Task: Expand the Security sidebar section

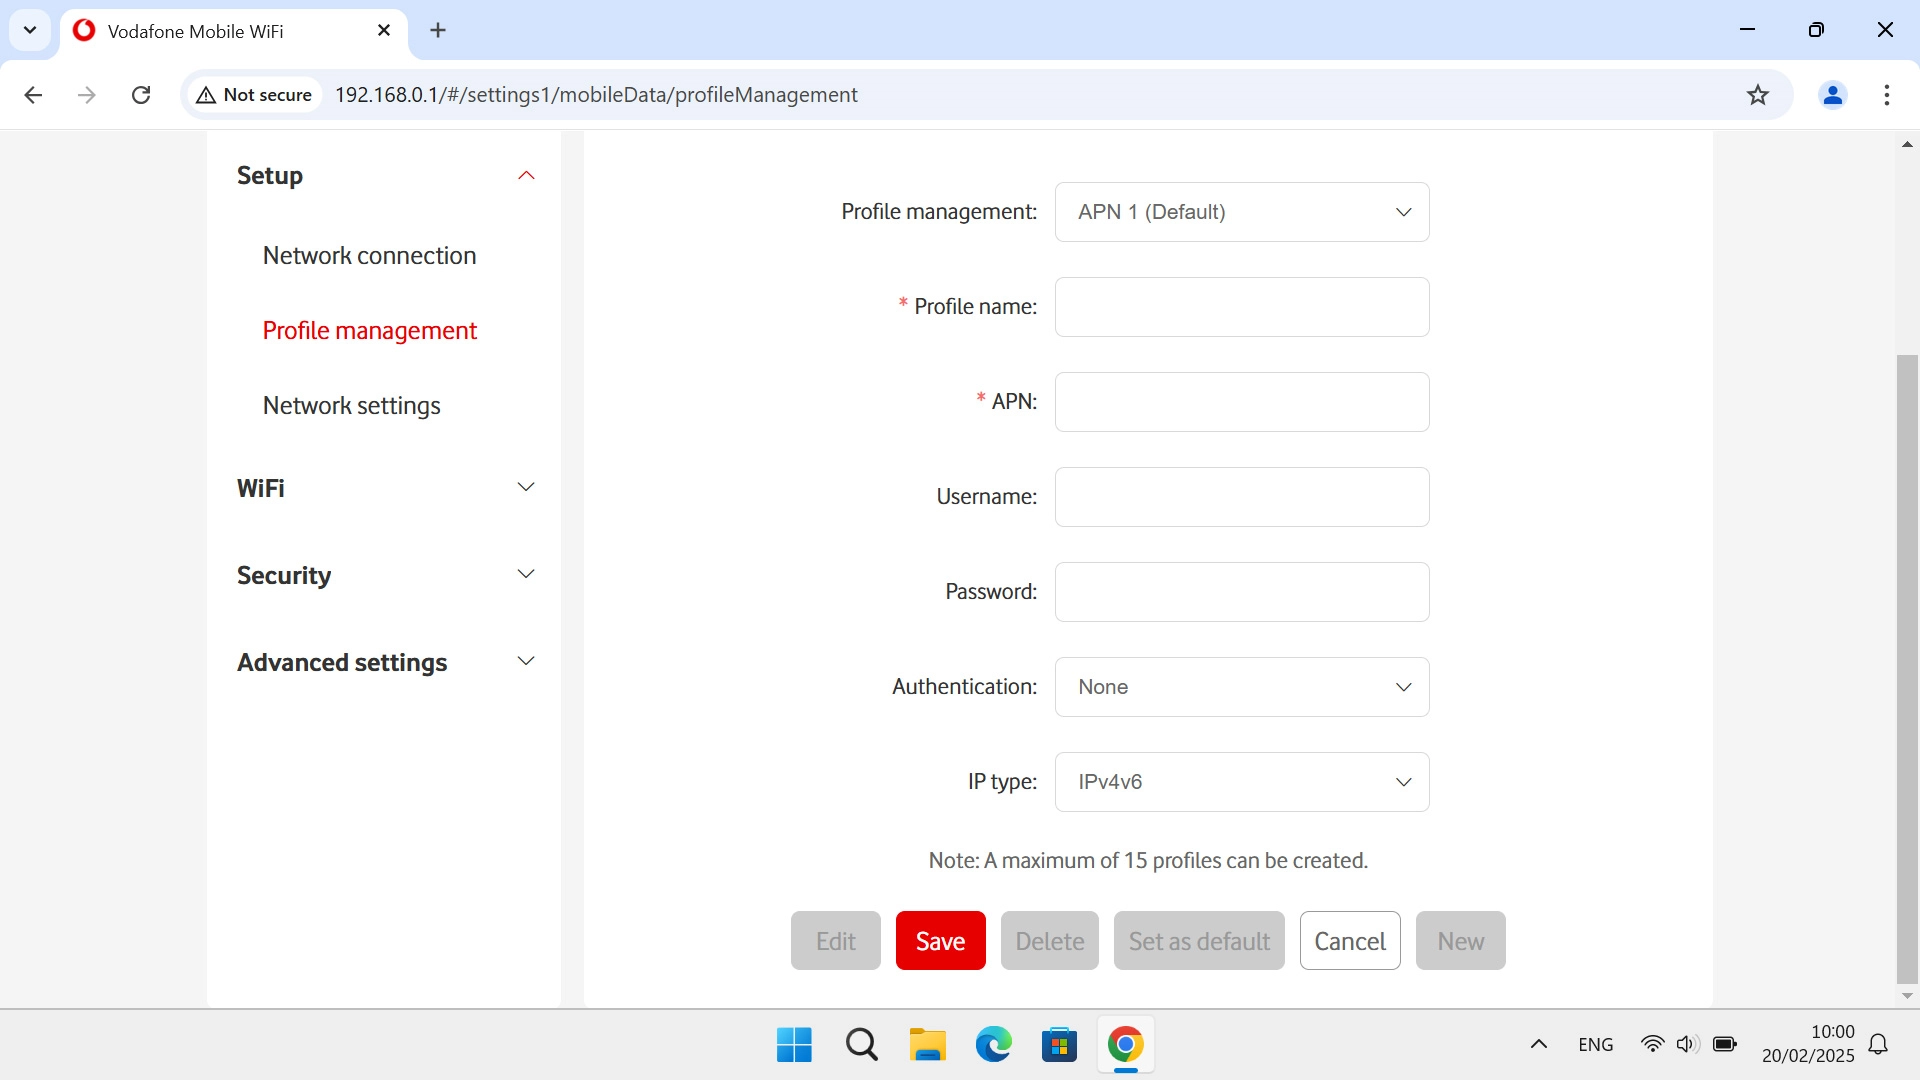Action: point(526,575)
